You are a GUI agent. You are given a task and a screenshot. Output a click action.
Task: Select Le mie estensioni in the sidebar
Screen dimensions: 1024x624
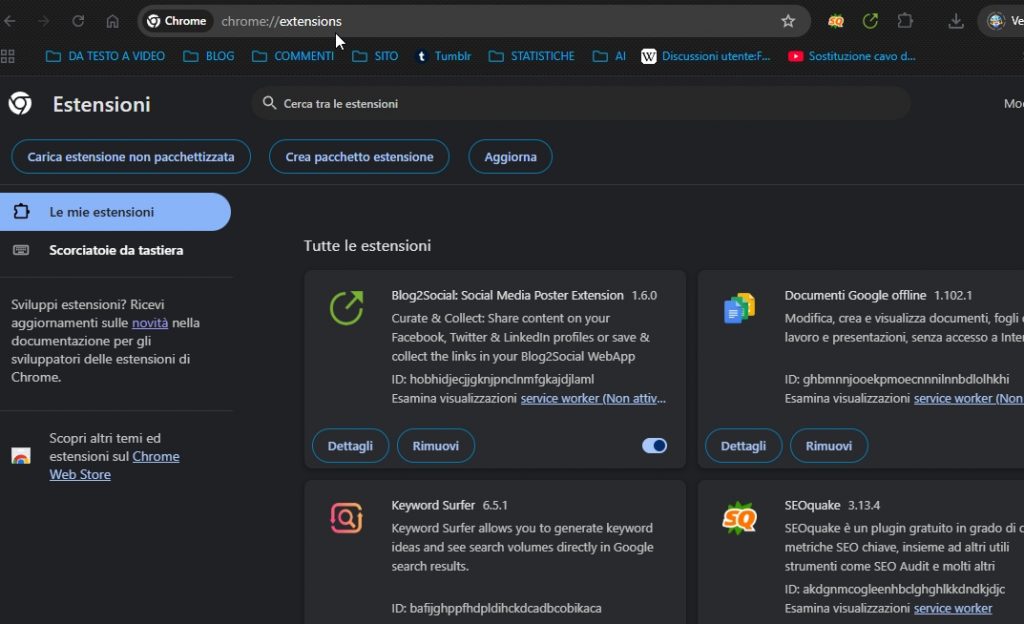[115, 211]
